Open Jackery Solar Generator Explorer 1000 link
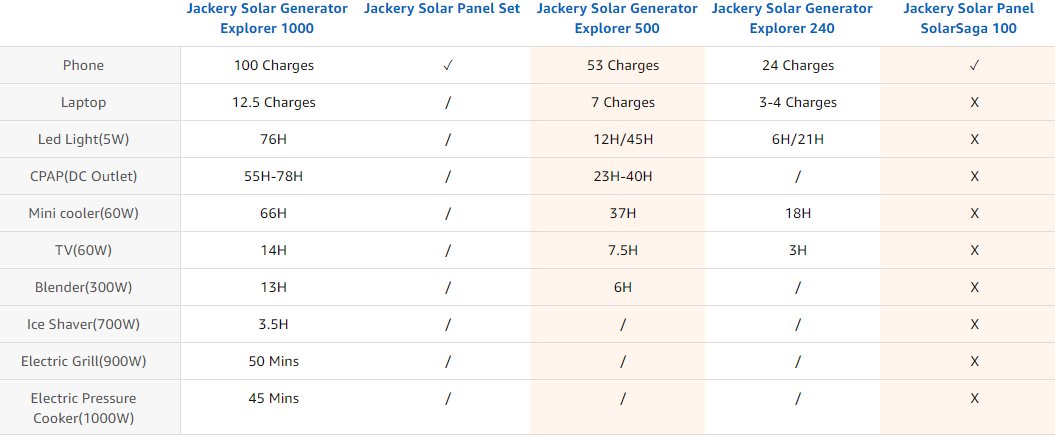The height and width of the screenshot is (444, 1055). (x=267, y=19)
